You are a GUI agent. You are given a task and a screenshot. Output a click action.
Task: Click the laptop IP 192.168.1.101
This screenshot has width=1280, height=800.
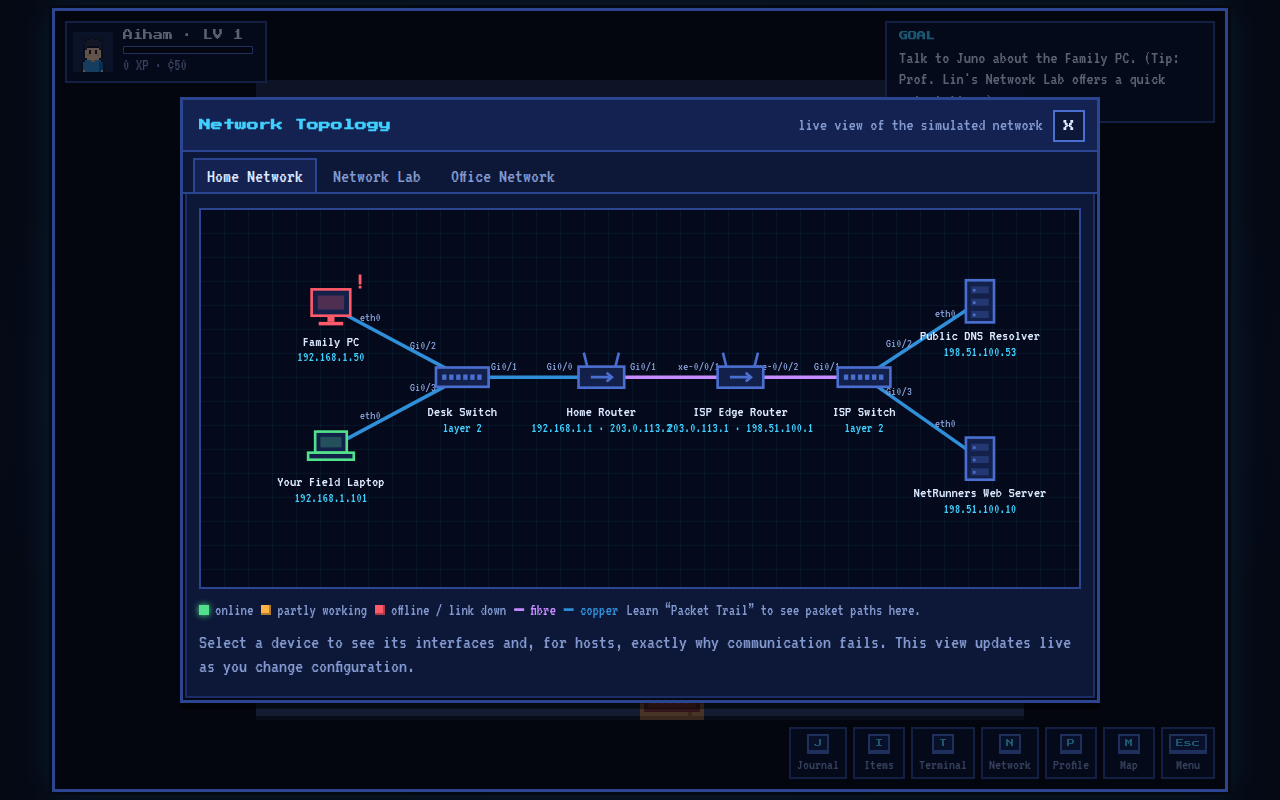point(331,498)
